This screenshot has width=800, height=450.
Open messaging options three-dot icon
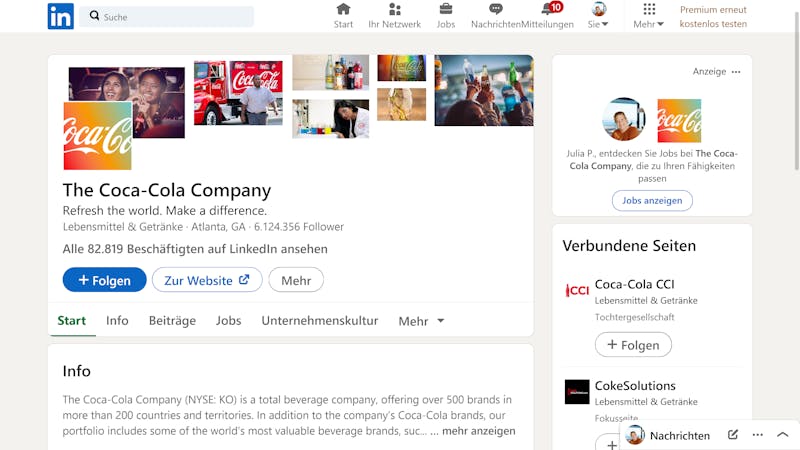pyautogui.click(x=758, y=435)
